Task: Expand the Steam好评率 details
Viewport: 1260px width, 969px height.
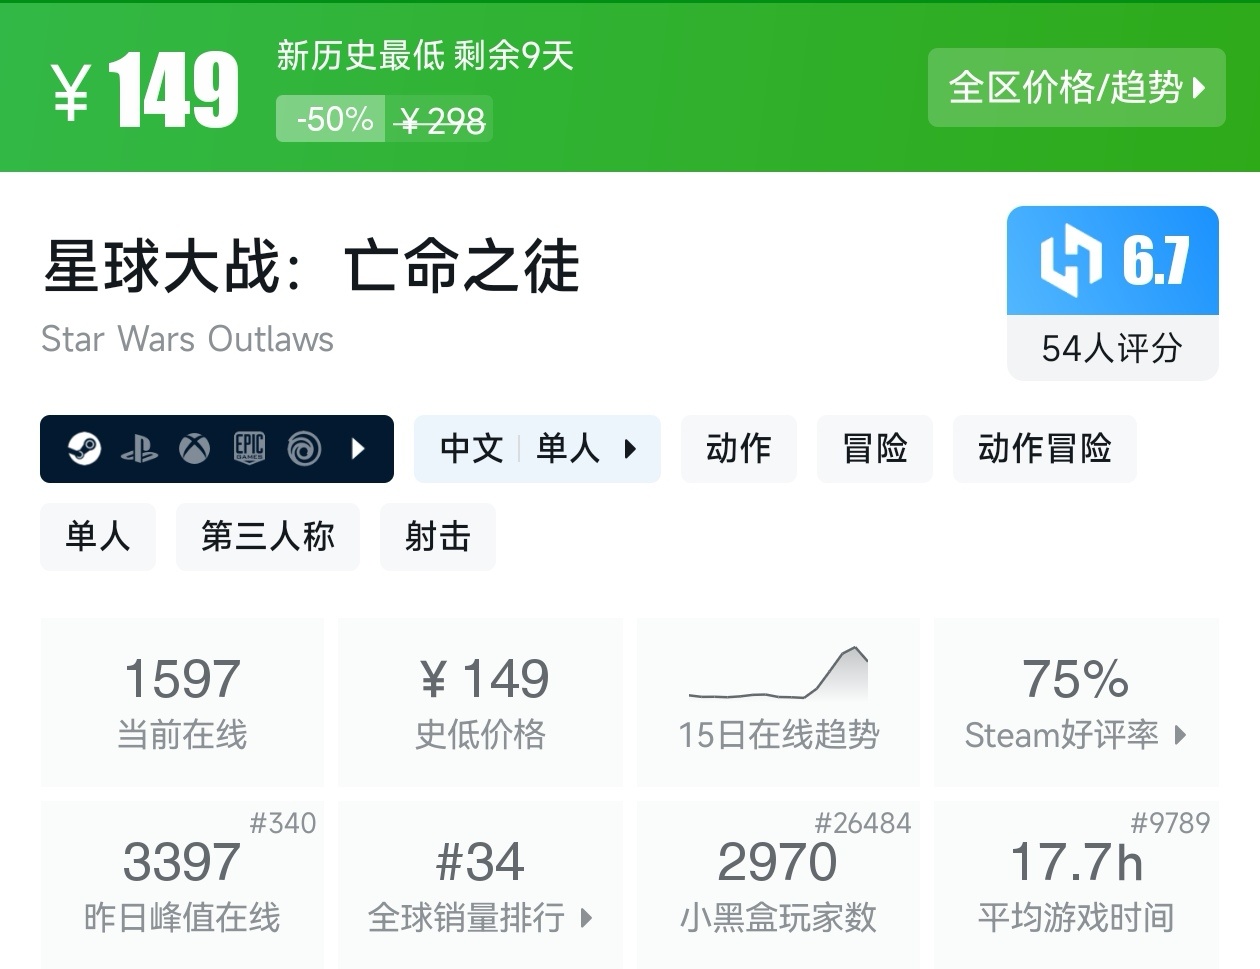Action: coord(1075,737)
